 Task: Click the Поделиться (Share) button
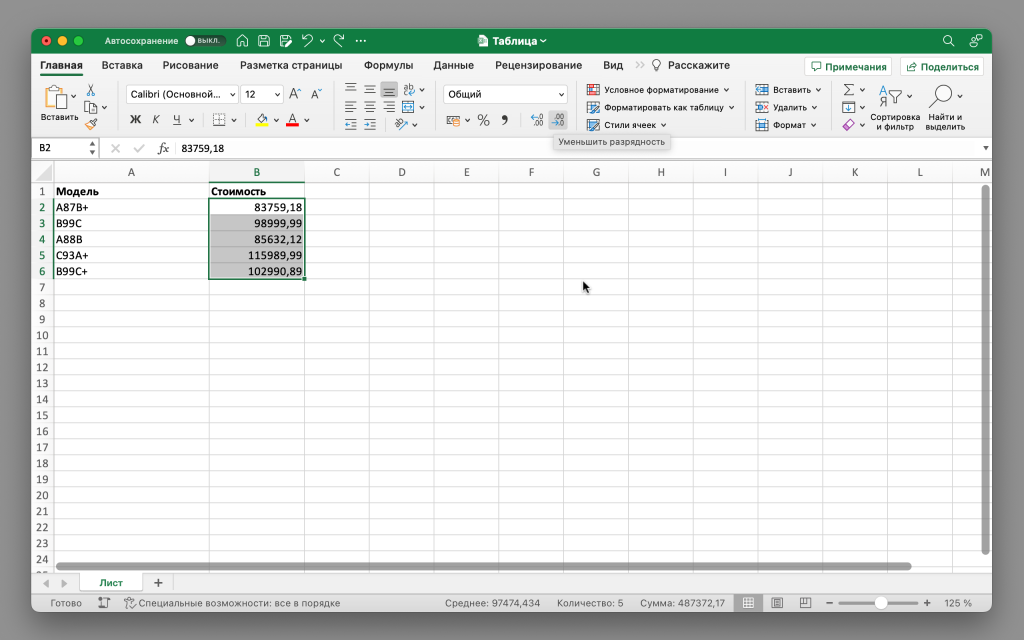(942, 67)
